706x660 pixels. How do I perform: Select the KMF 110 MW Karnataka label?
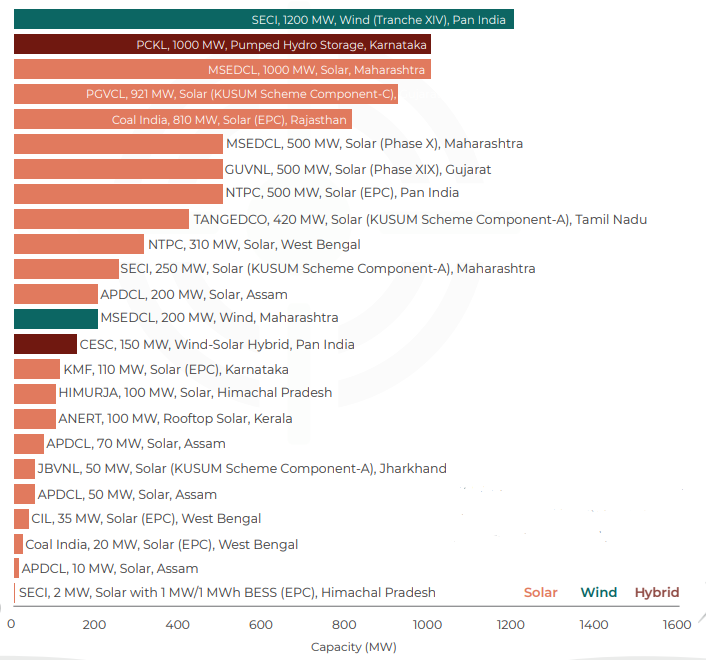[176, 369]
